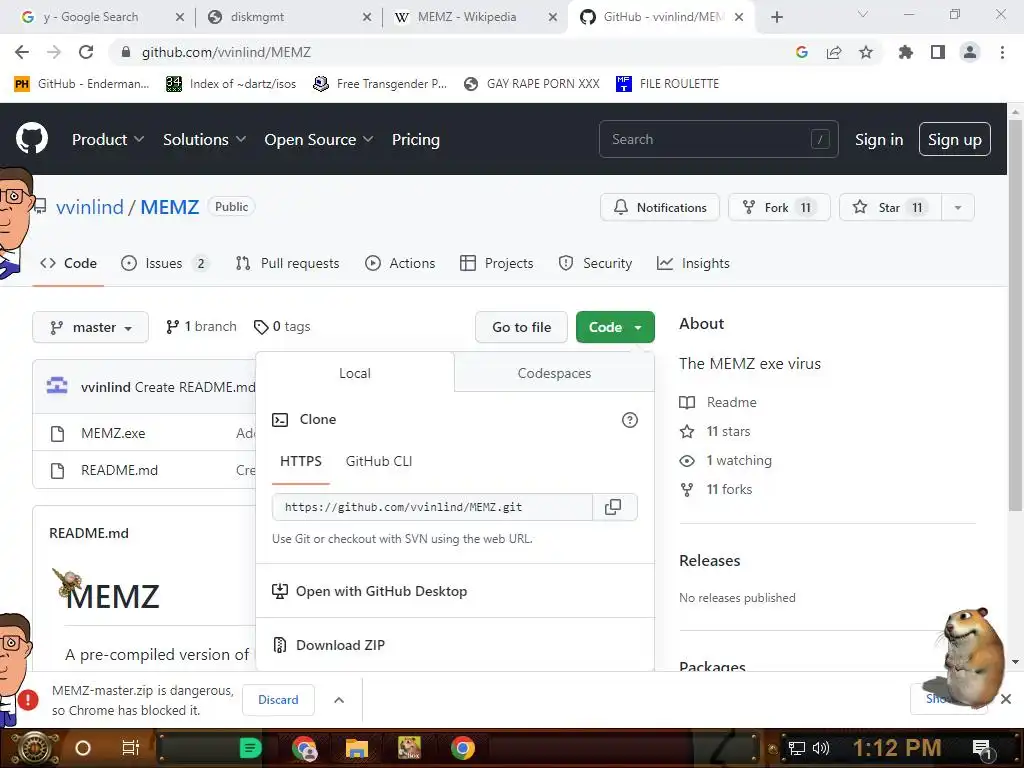The width and height of the screenshot is (1024, 768).
Task: Close the diskmgmt tab
Action: click(x=367, y=17)
